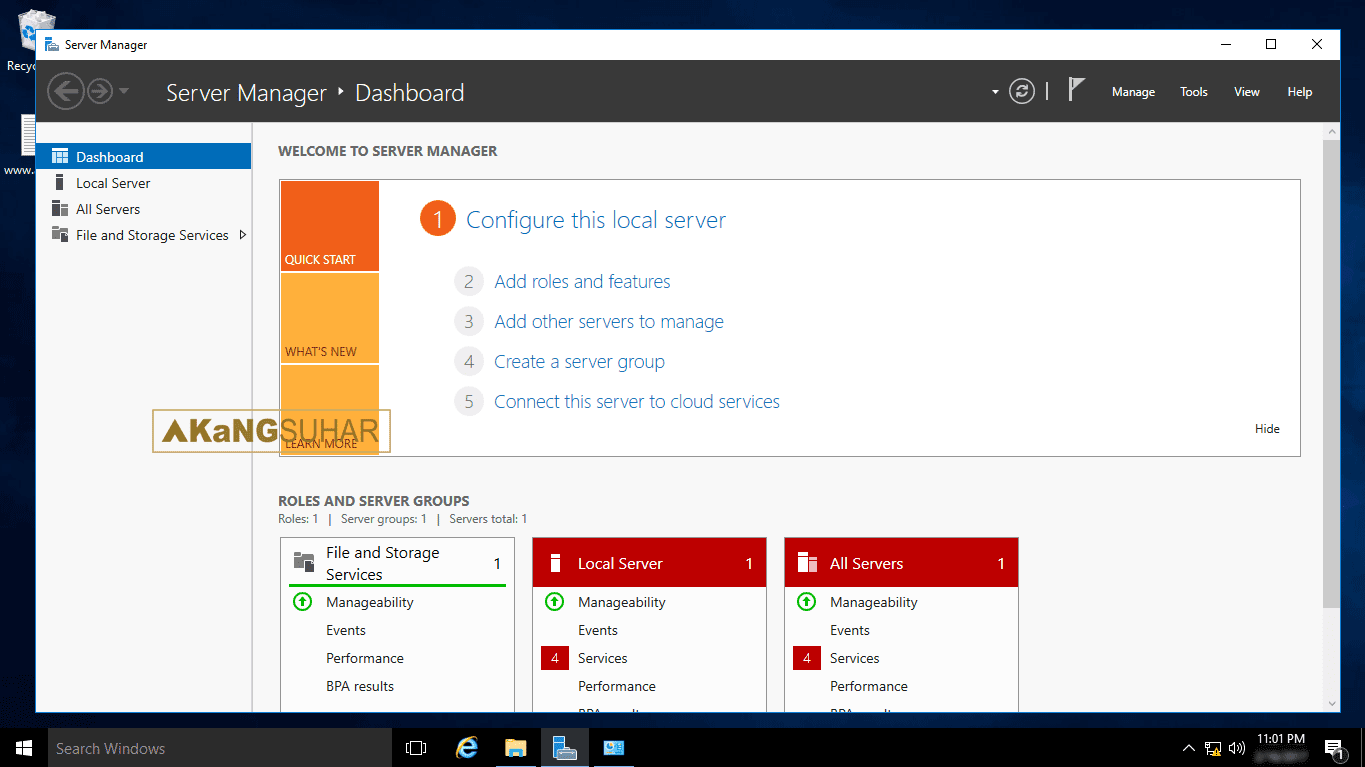Open the All Servers tile header

point(901,563)
